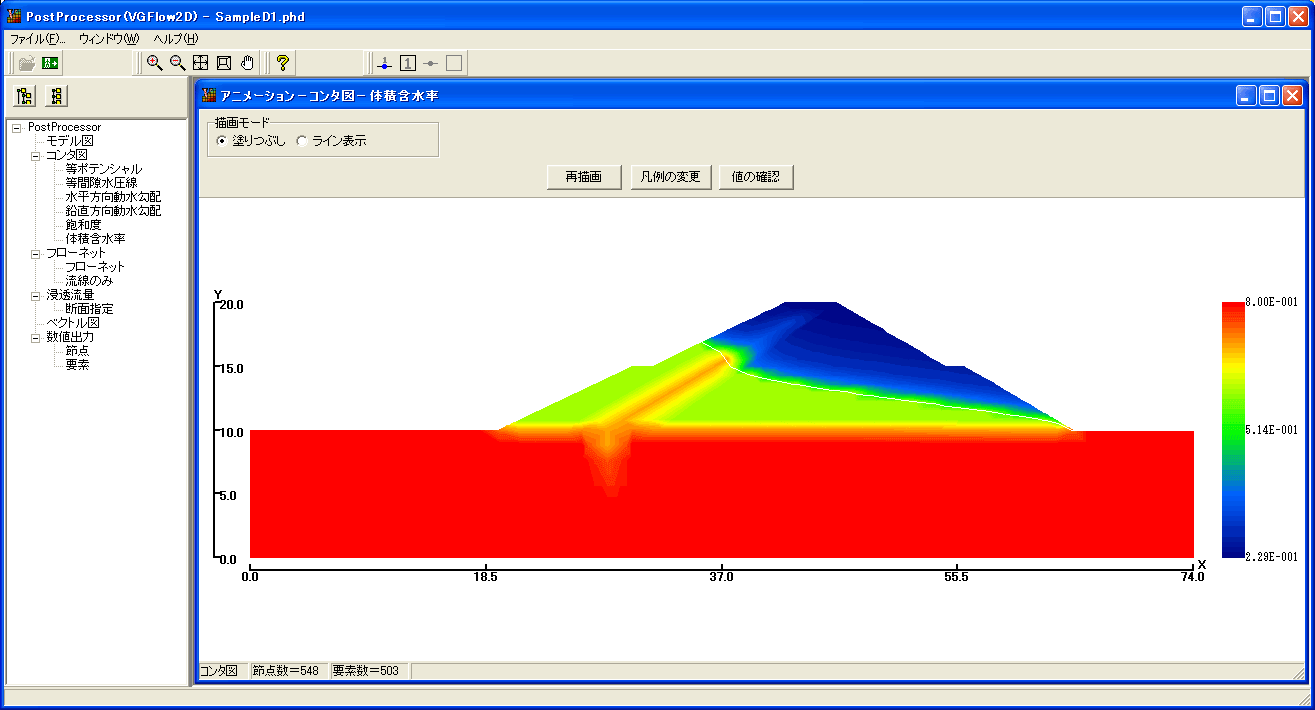Select the hand pan tool
1315x710 pixels.
pos(247,63)
